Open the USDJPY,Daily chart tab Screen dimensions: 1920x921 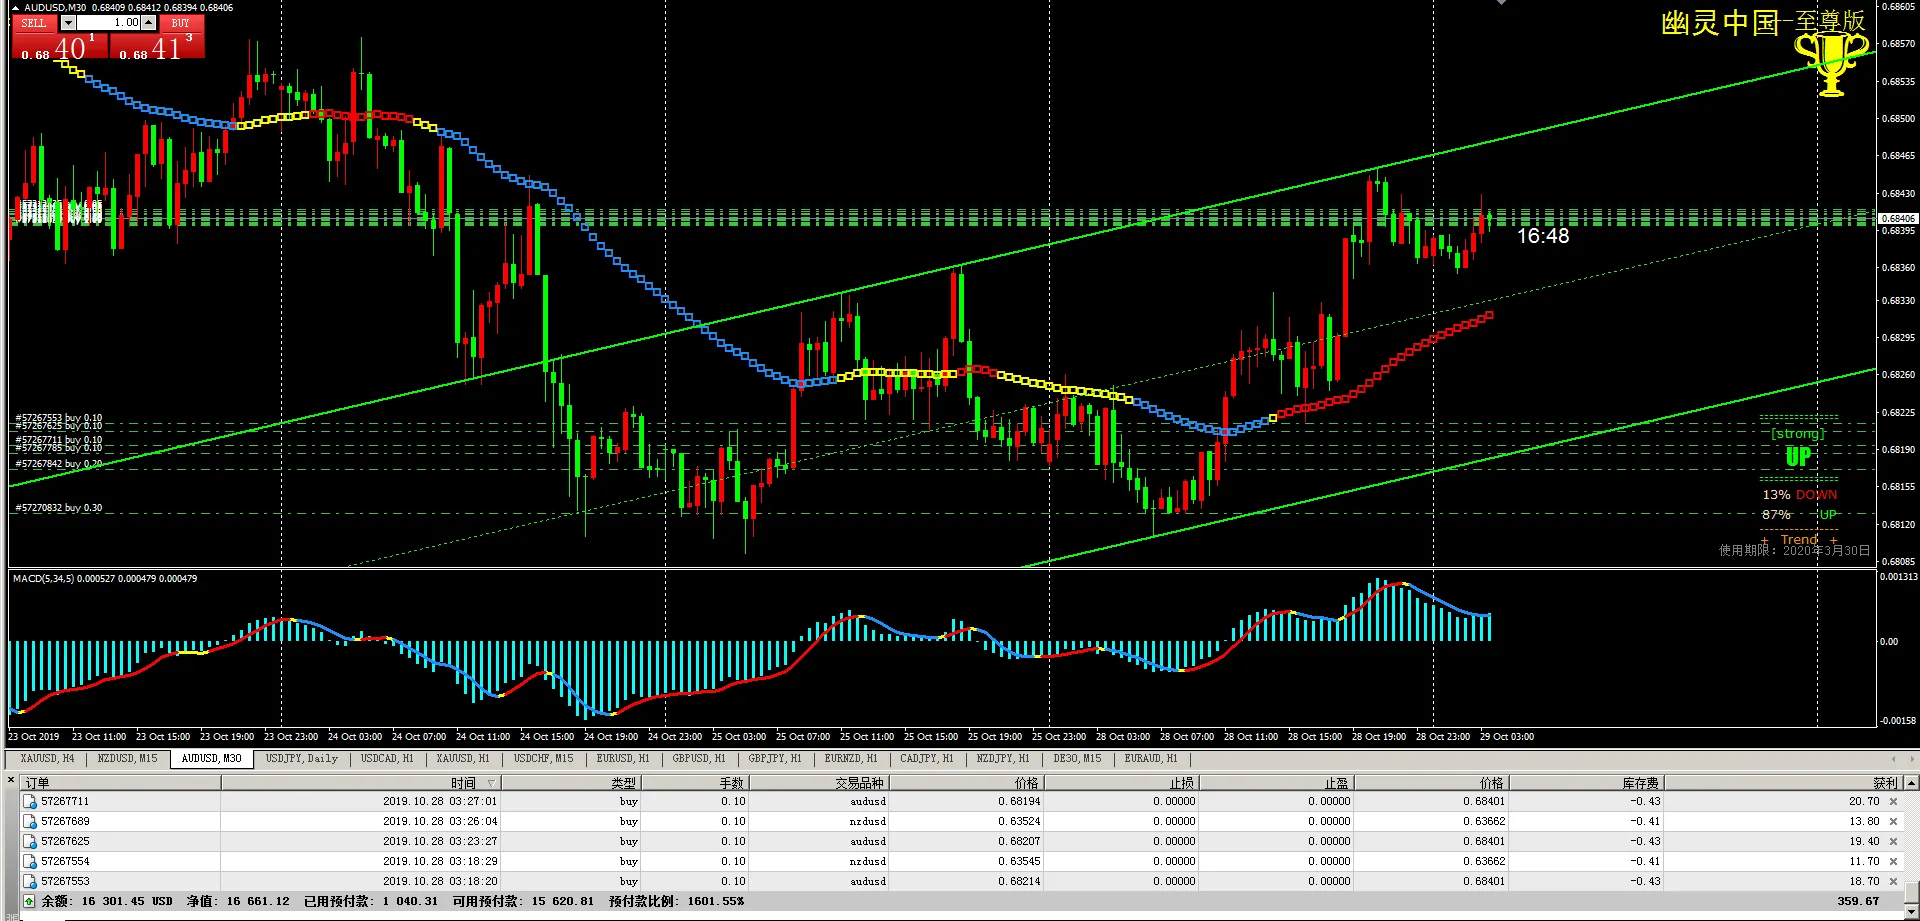(302, 759)
